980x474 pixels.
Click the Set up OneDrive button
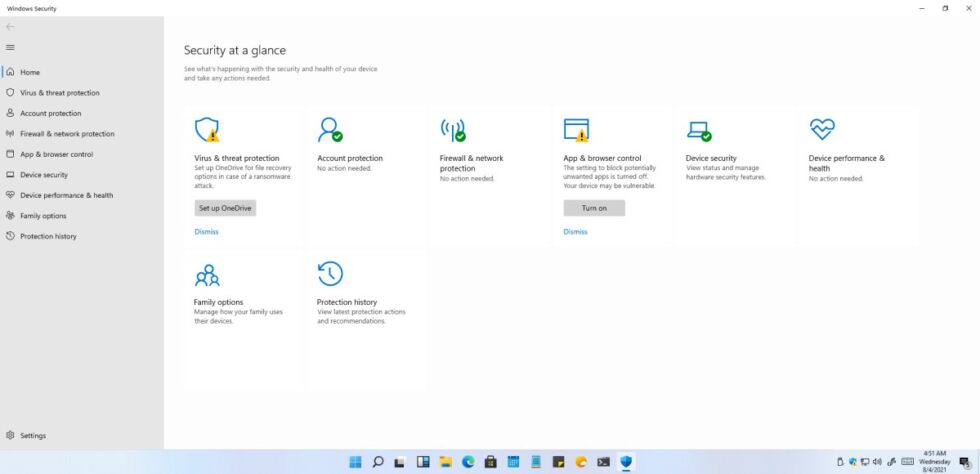225,208
